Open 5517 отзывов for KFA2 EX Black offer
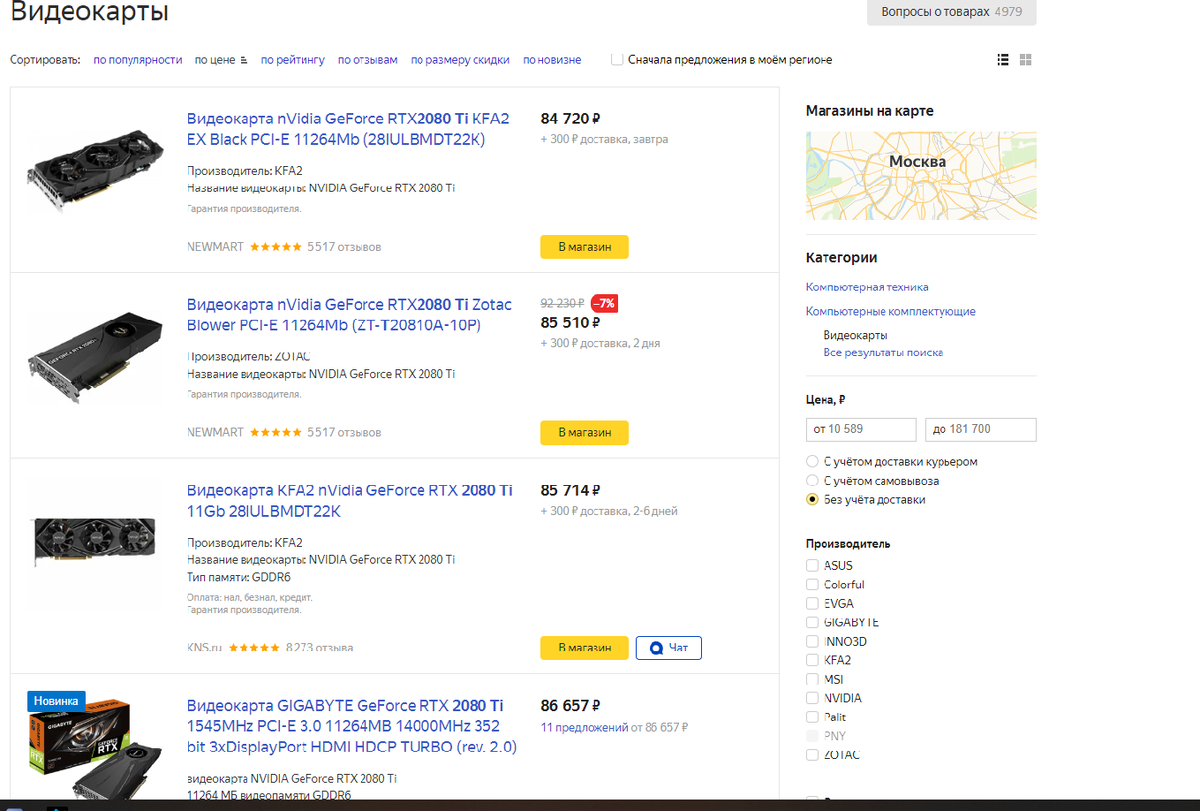The height and width of the screenshot is (811, 1200). (x=344, y=247)
